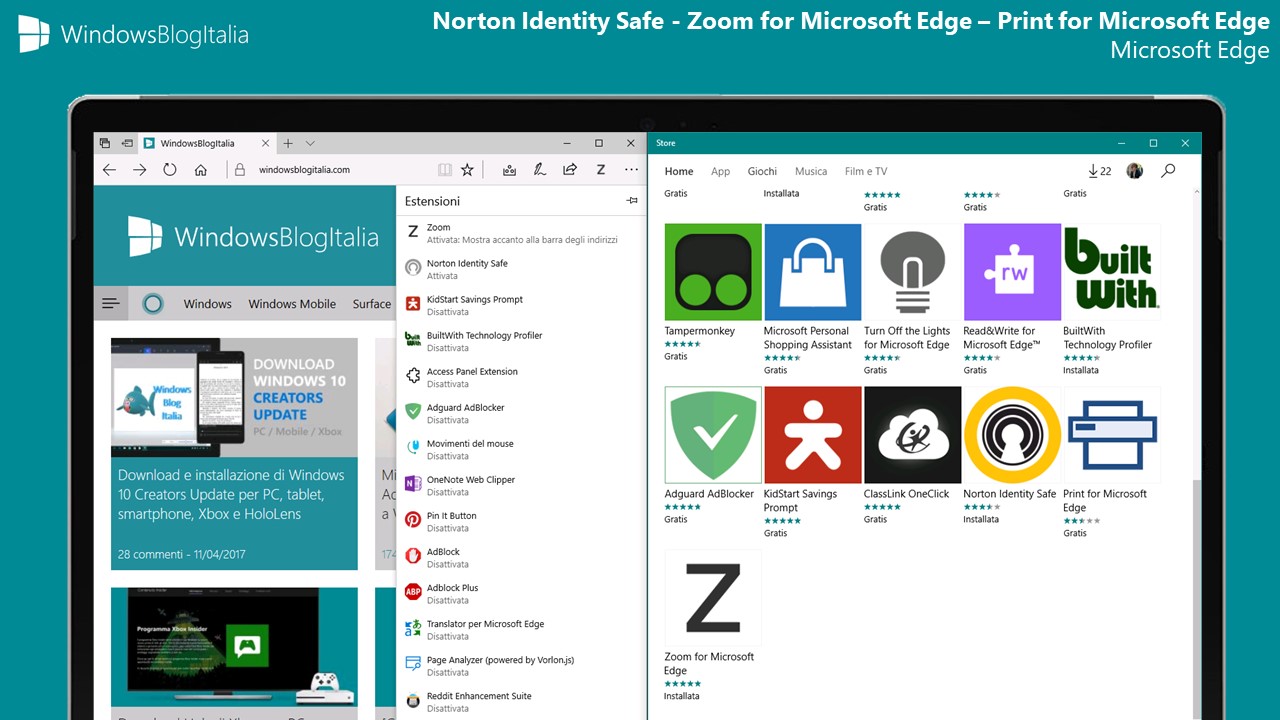Open new tab in Edge
The image size is (1280, 720).
[288, 144]
